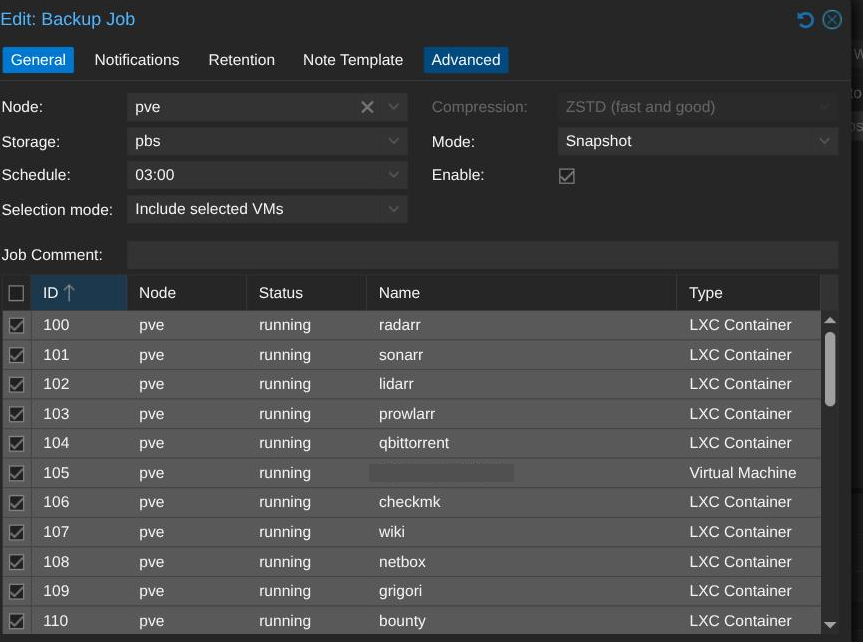Uncheck the lidarr row checkbox
Image resolution: width=863 pixels, height=642 pixels.
[x=17, y=384]
